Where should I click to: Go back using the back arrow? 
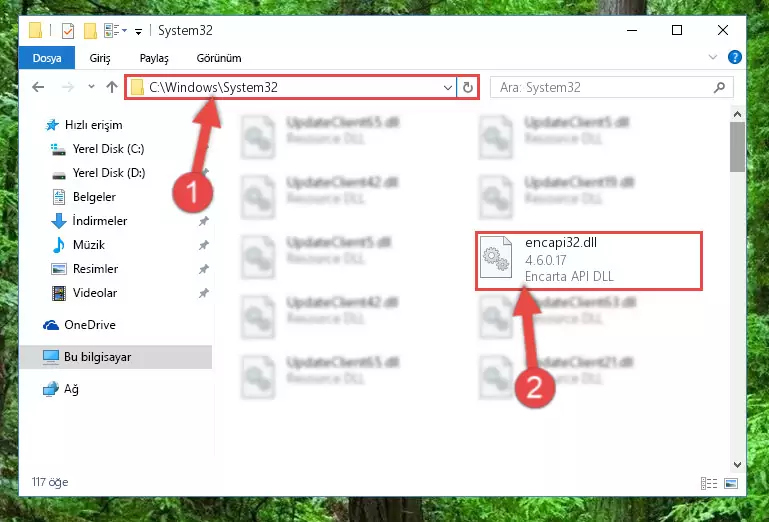[x=38, y=87]
